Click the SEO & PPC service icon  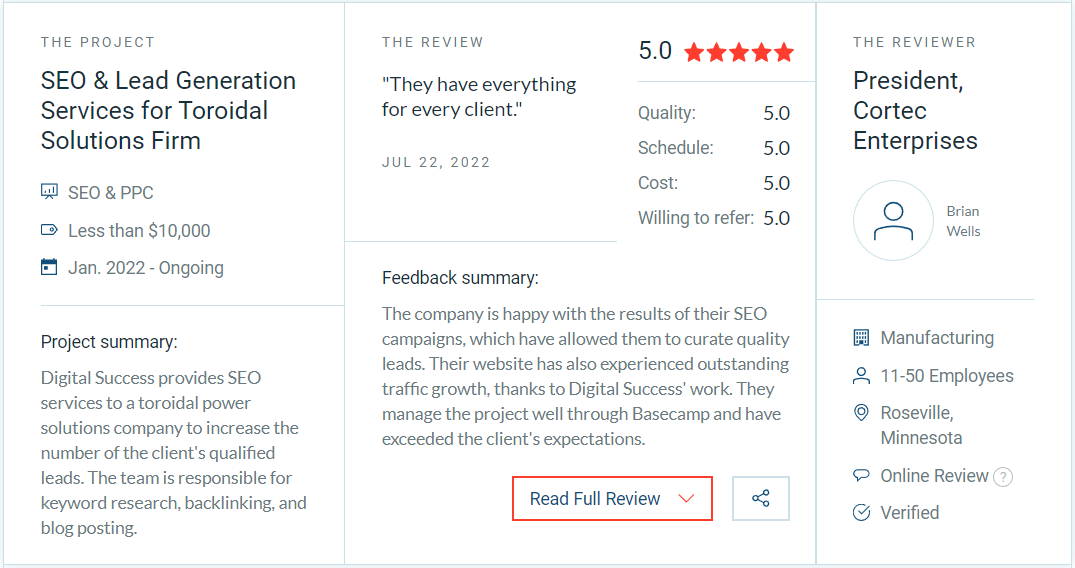pos(49,191)
